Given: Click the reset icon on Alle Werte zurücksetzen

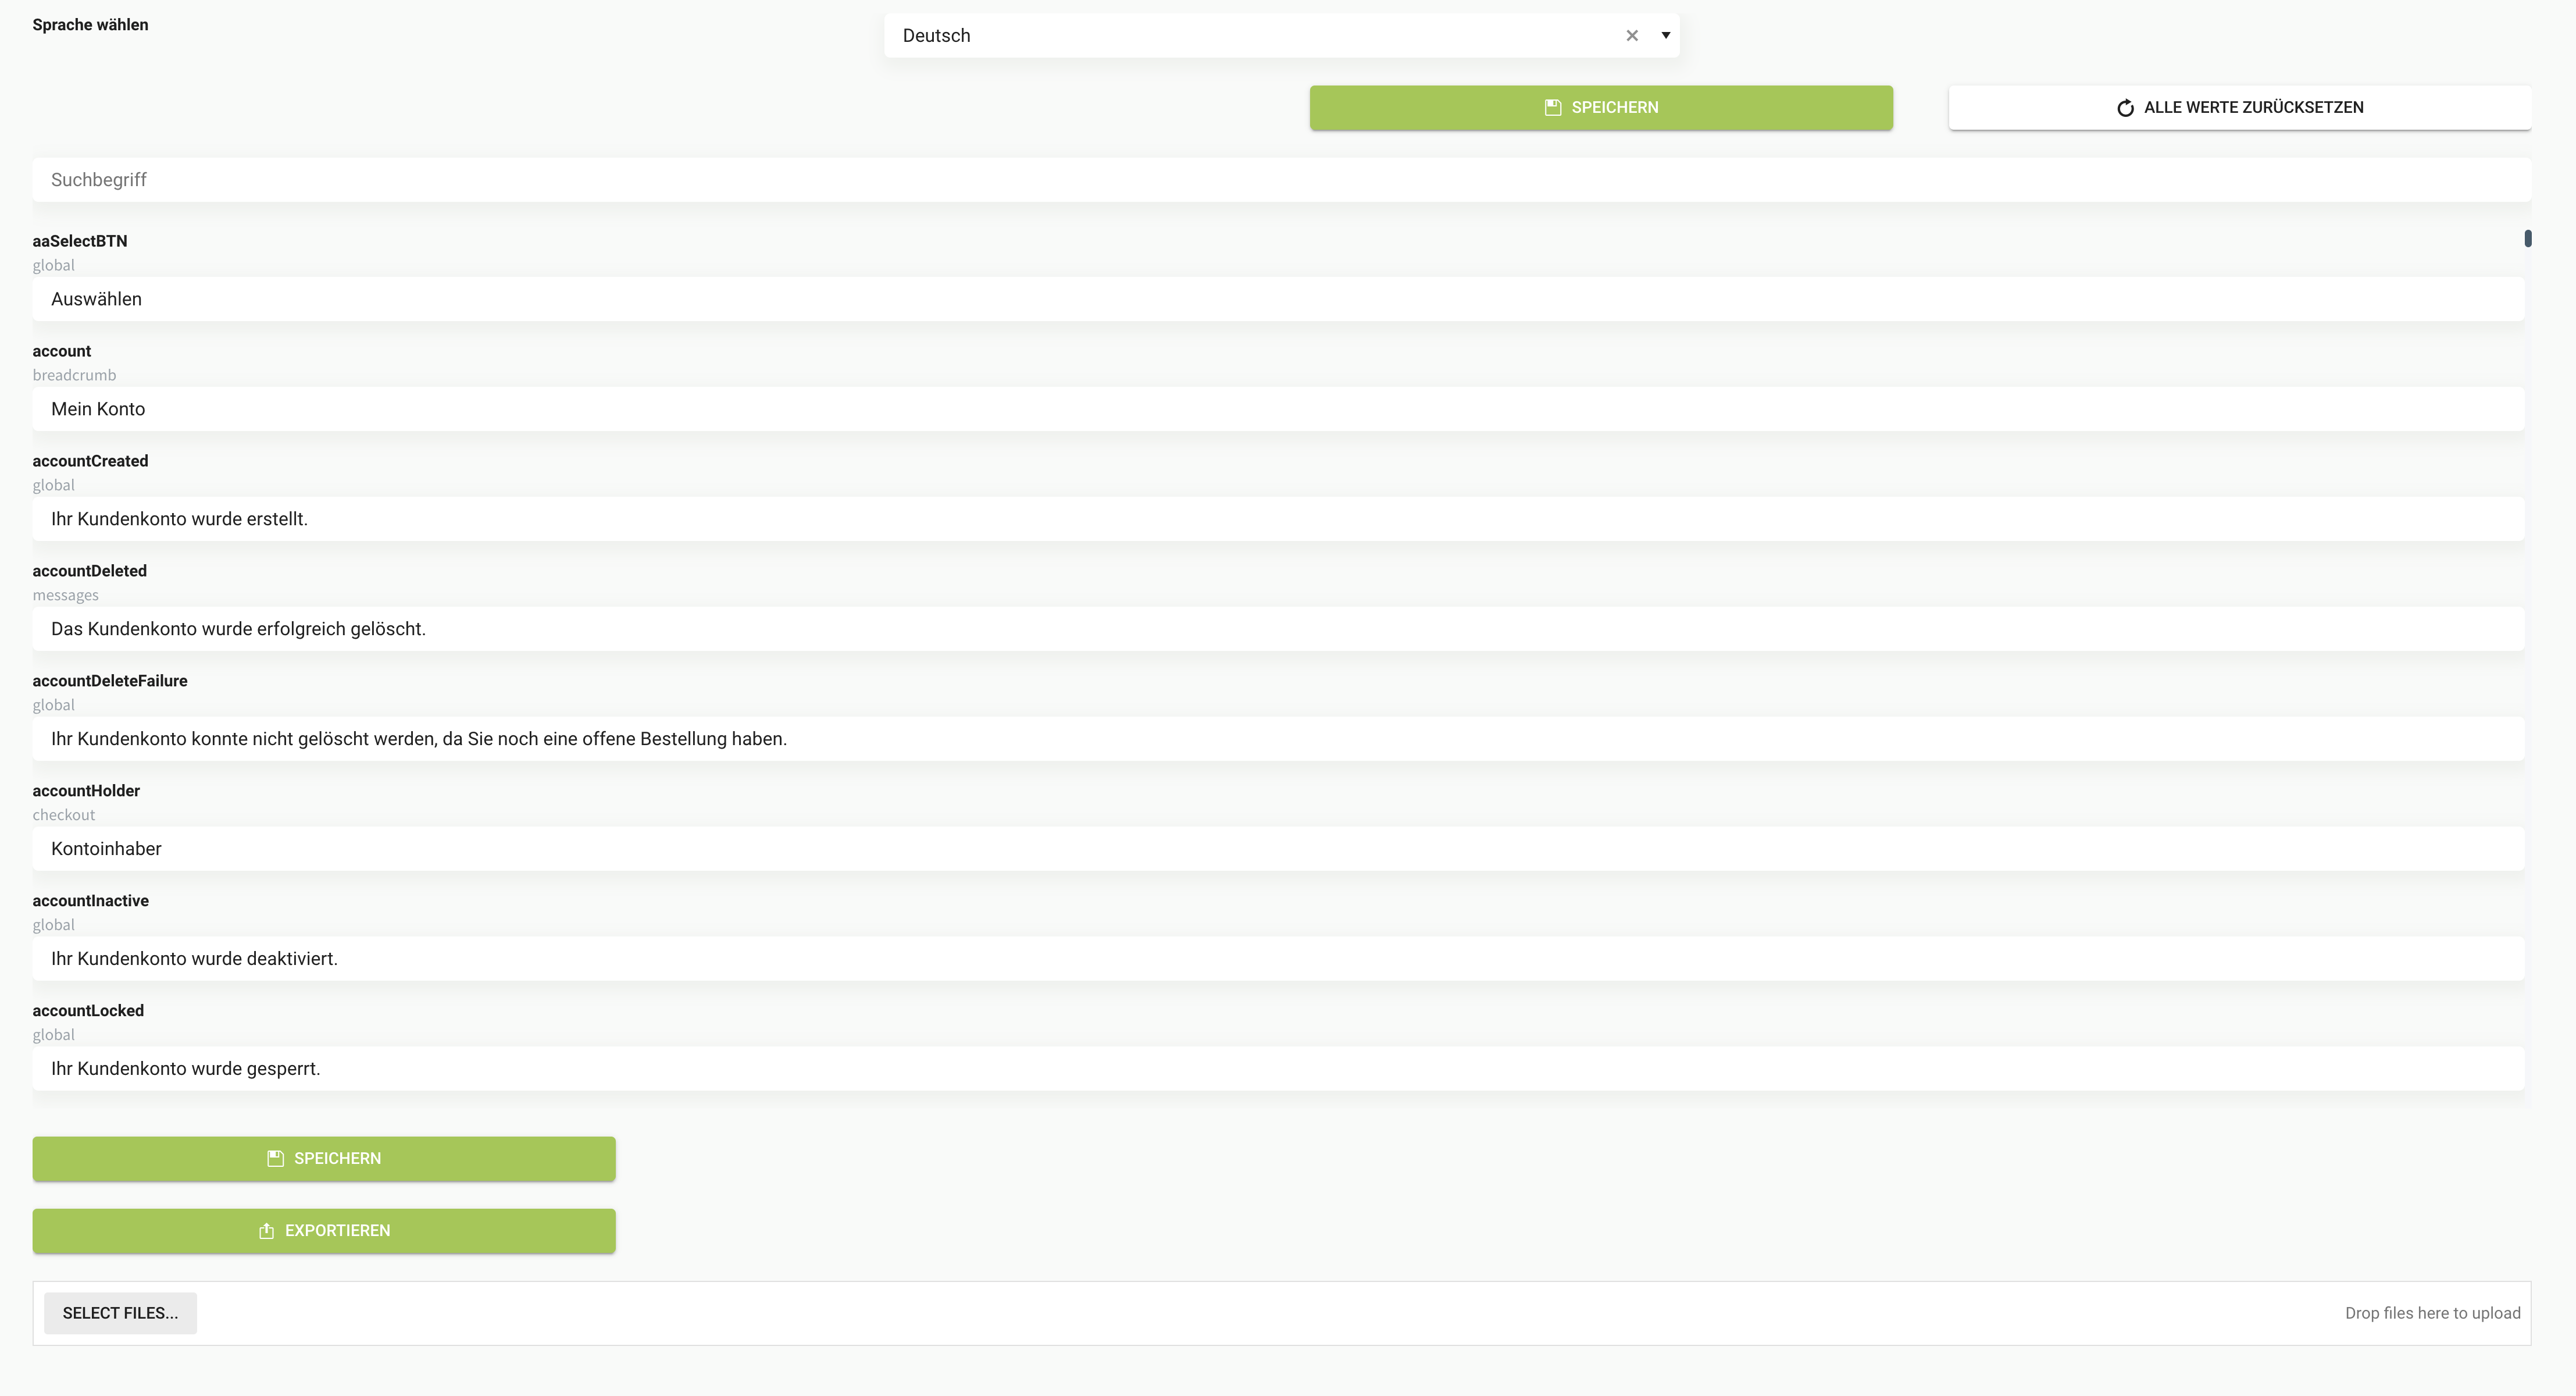Looking at the screenshot, I should (2126, 108).
